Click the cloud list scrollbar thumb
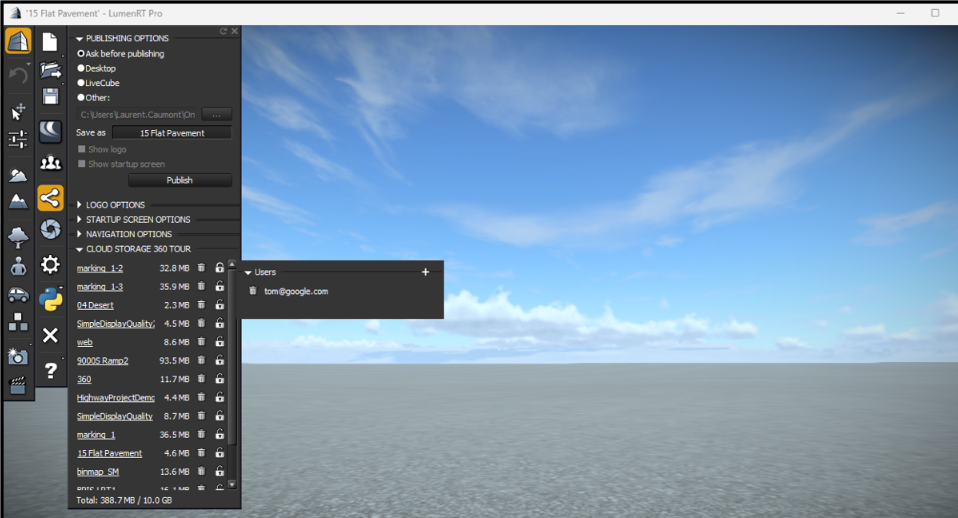Viewport: 958px width, 518px height. point(232,357)
